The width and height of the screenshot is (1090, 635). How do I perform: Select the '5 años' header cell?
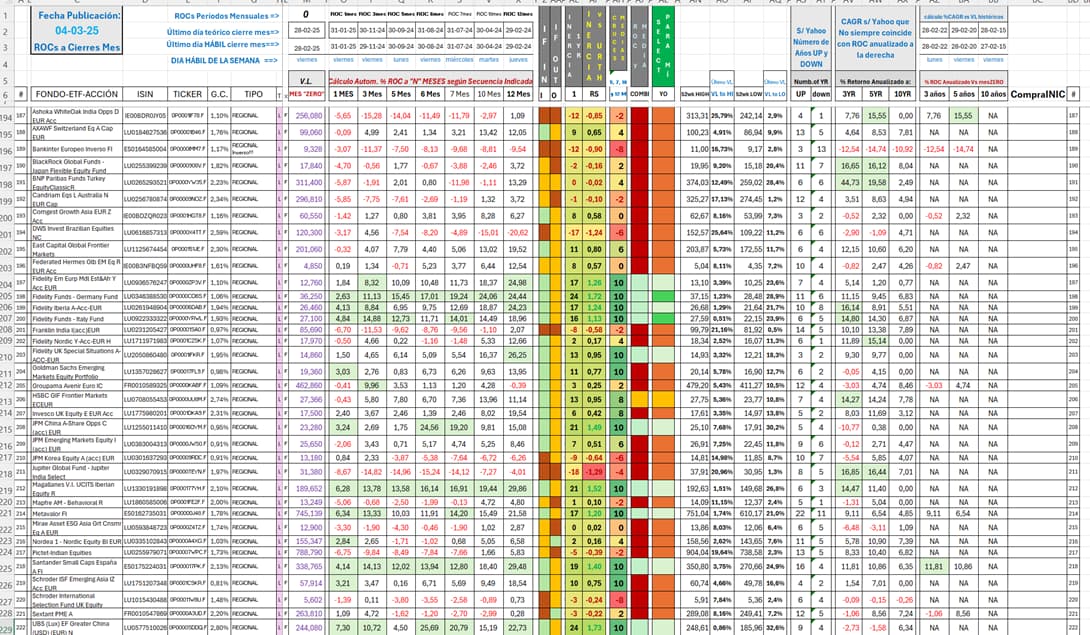click(963, 94)
